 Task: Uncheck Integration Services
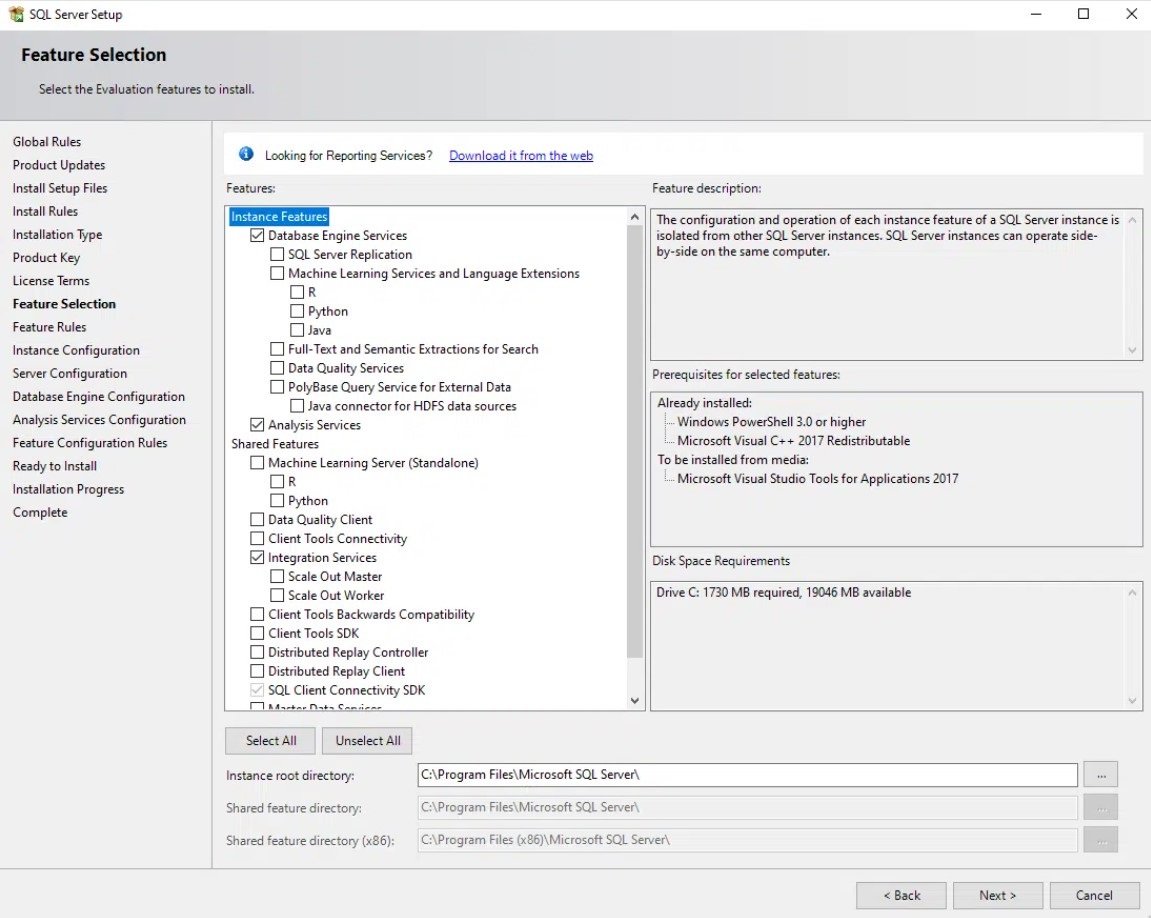(257, 558)
